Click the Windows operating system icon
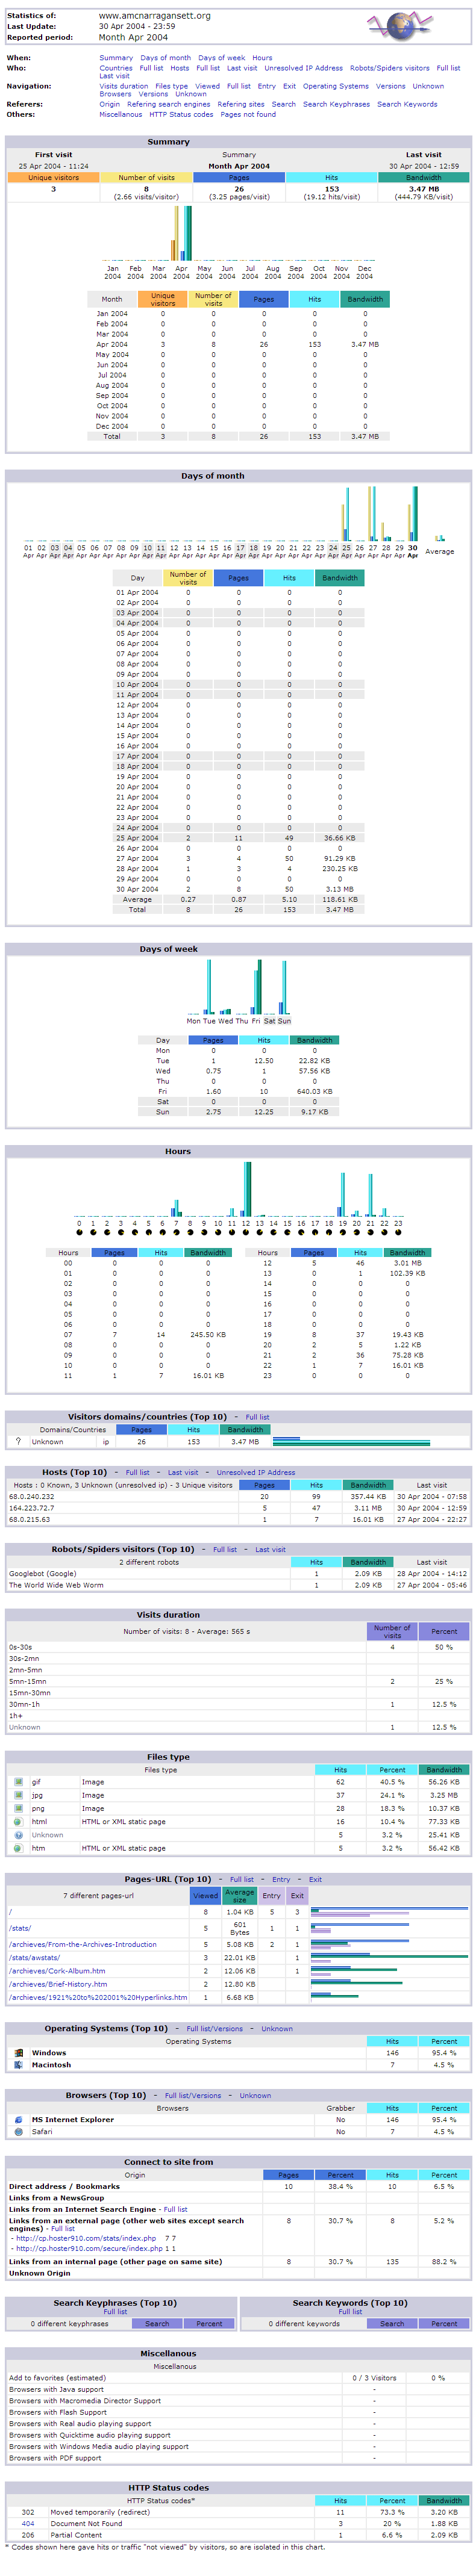Image resolution: width=476 pixels, height=2576 pixels. pyautogui.click(x=18, y=2053)
